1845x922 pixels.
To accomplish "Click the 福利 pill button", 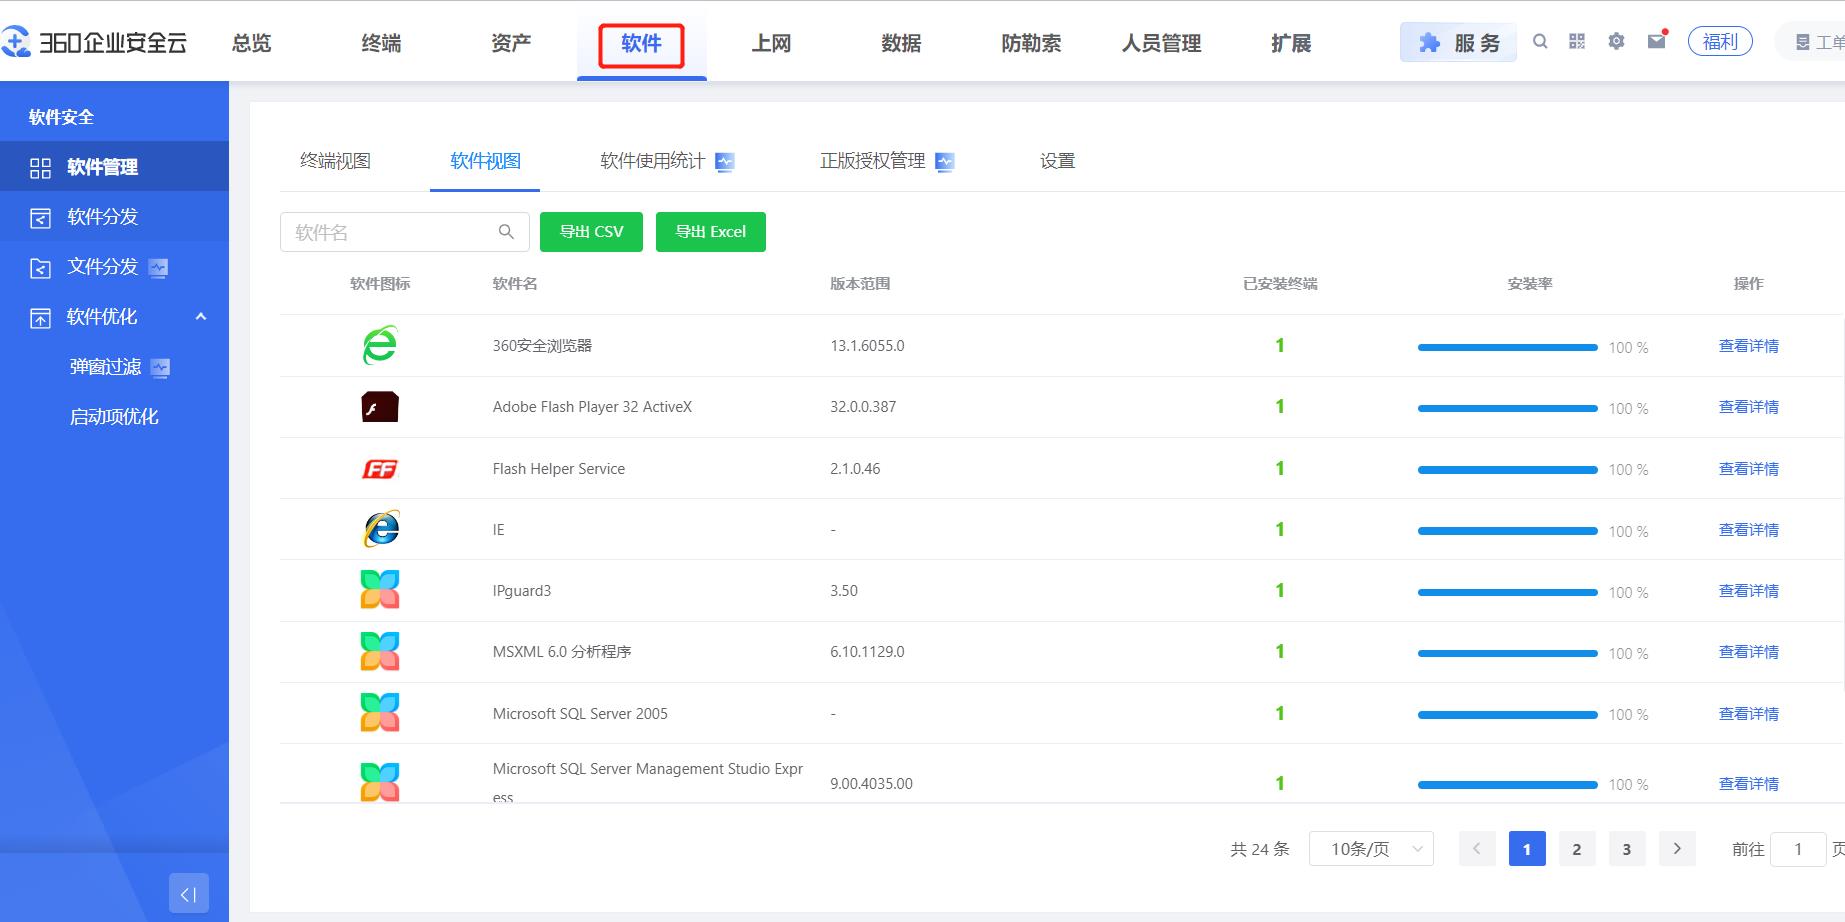I will [x=1720, y=41].
